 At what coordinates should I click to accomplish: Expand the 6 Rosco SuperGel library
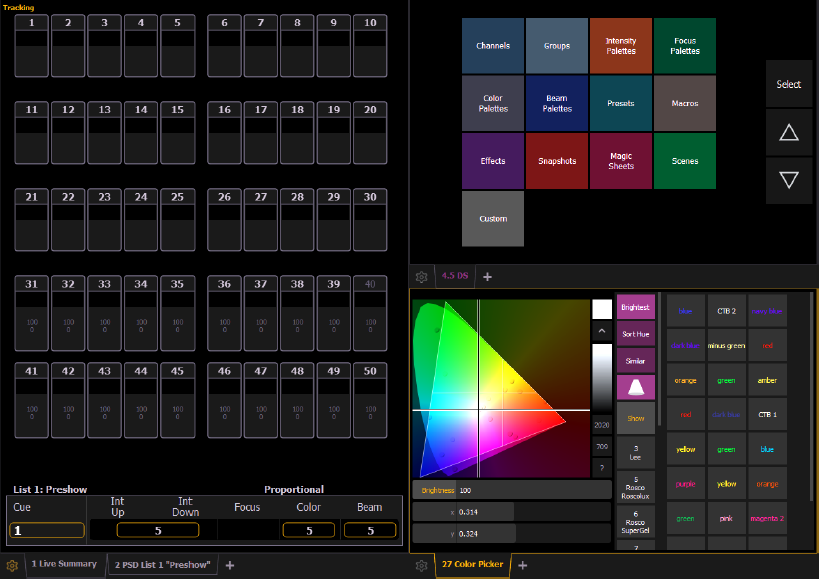pyautogui.click(x=635, y=521)
